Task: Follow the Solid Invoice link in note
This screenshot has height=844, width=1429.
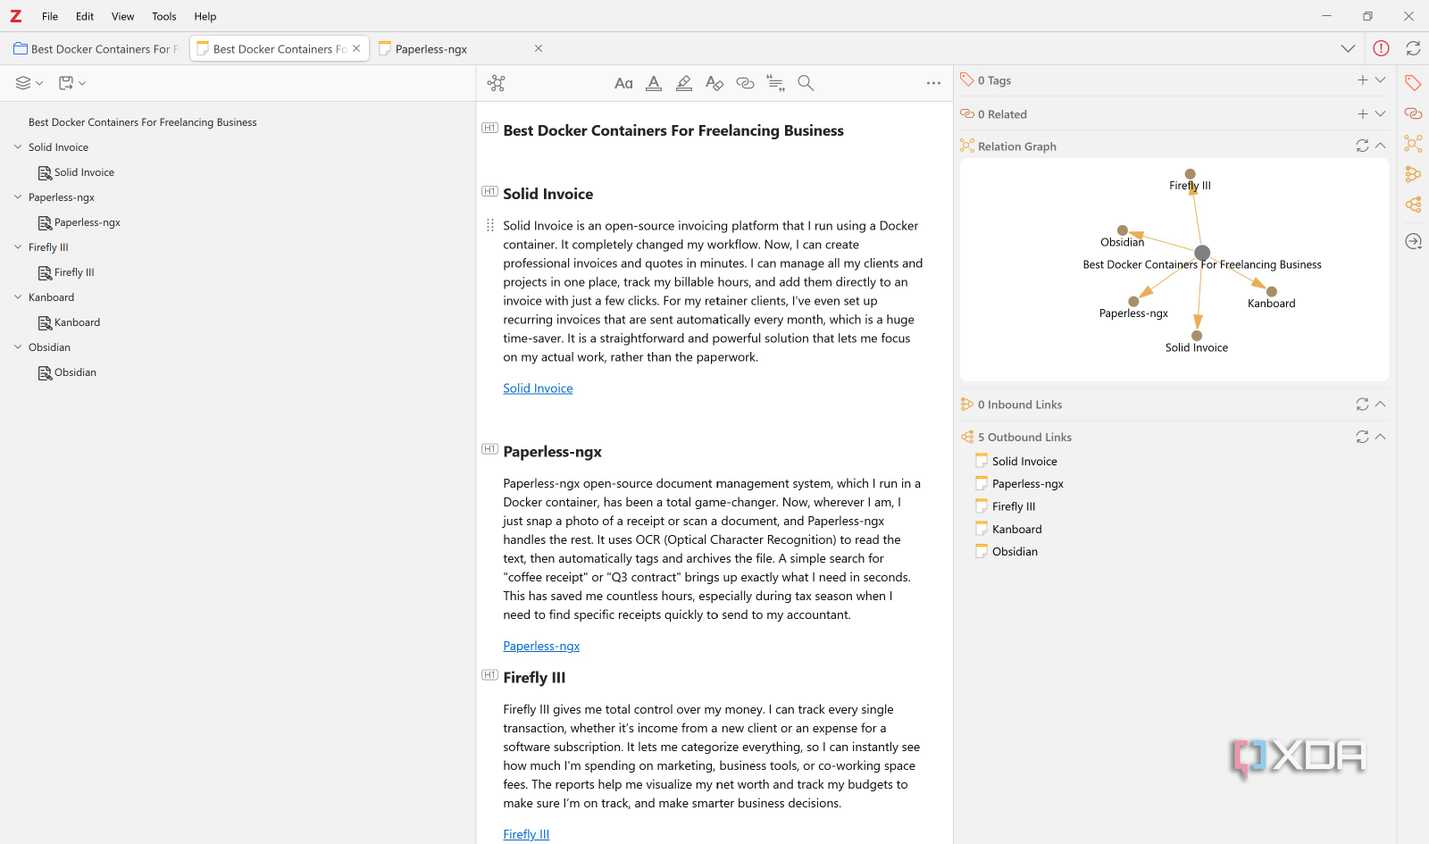Action: pyautogui.click(x=538, y=388)
